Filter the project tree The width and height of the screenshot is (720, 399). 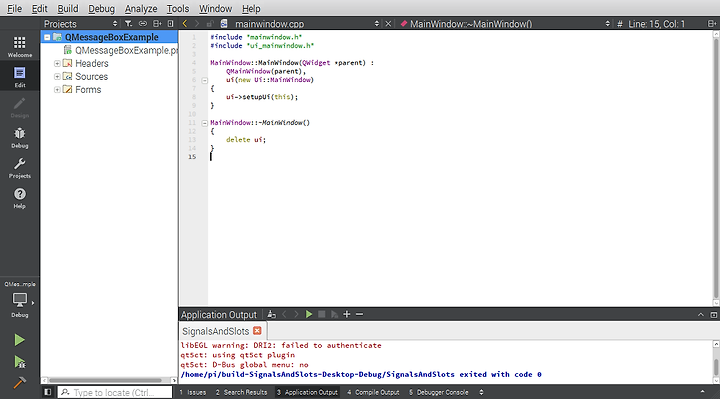coord(128,23)
